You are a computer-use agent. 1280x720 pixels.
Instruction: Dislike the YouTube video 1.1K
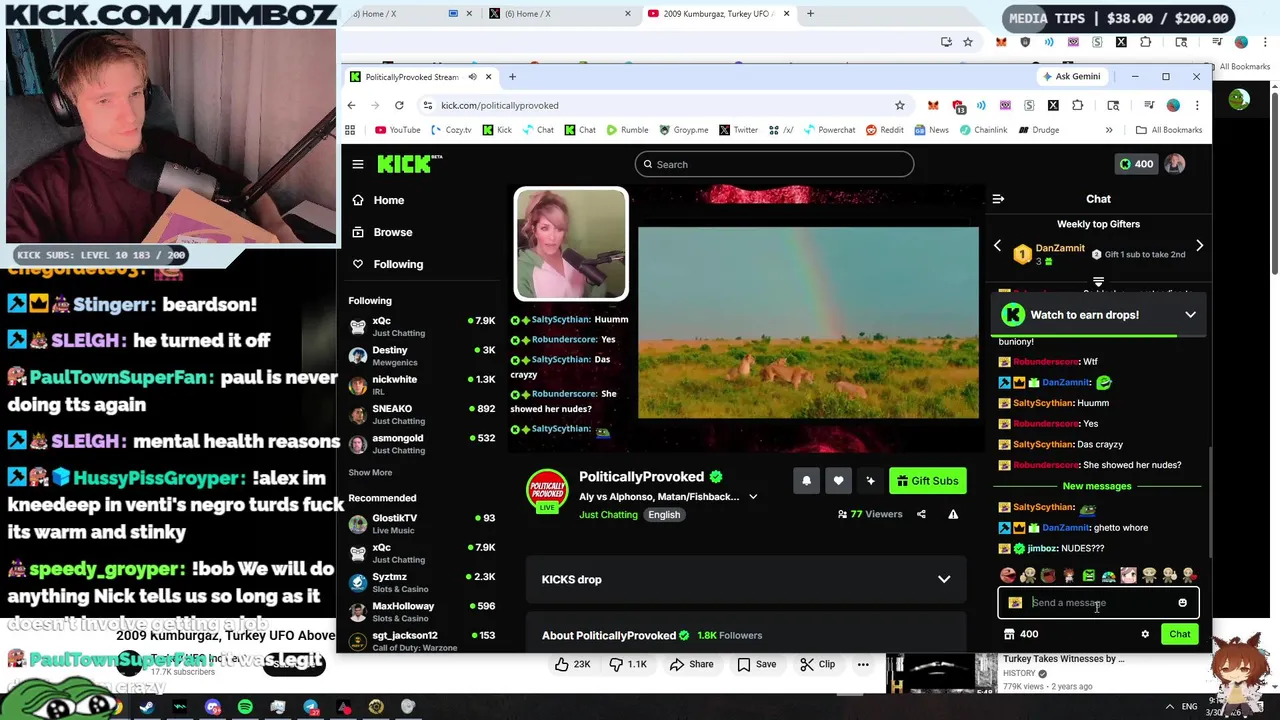(629, 664)
